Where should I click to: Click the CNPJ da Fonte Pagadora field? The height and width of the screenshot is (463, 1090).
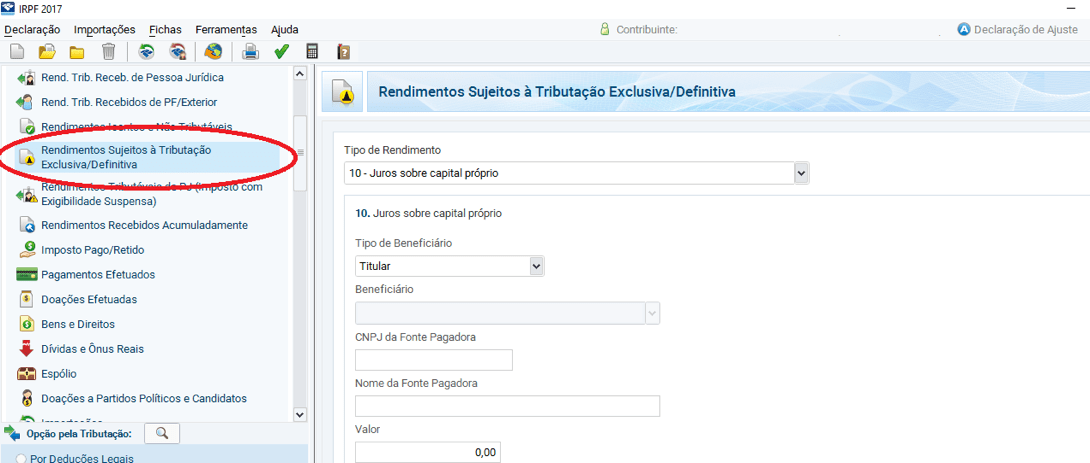(433, 360)
